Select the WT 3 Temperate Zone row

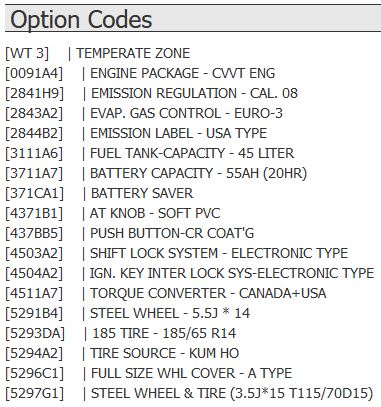(x=97, y=53)
